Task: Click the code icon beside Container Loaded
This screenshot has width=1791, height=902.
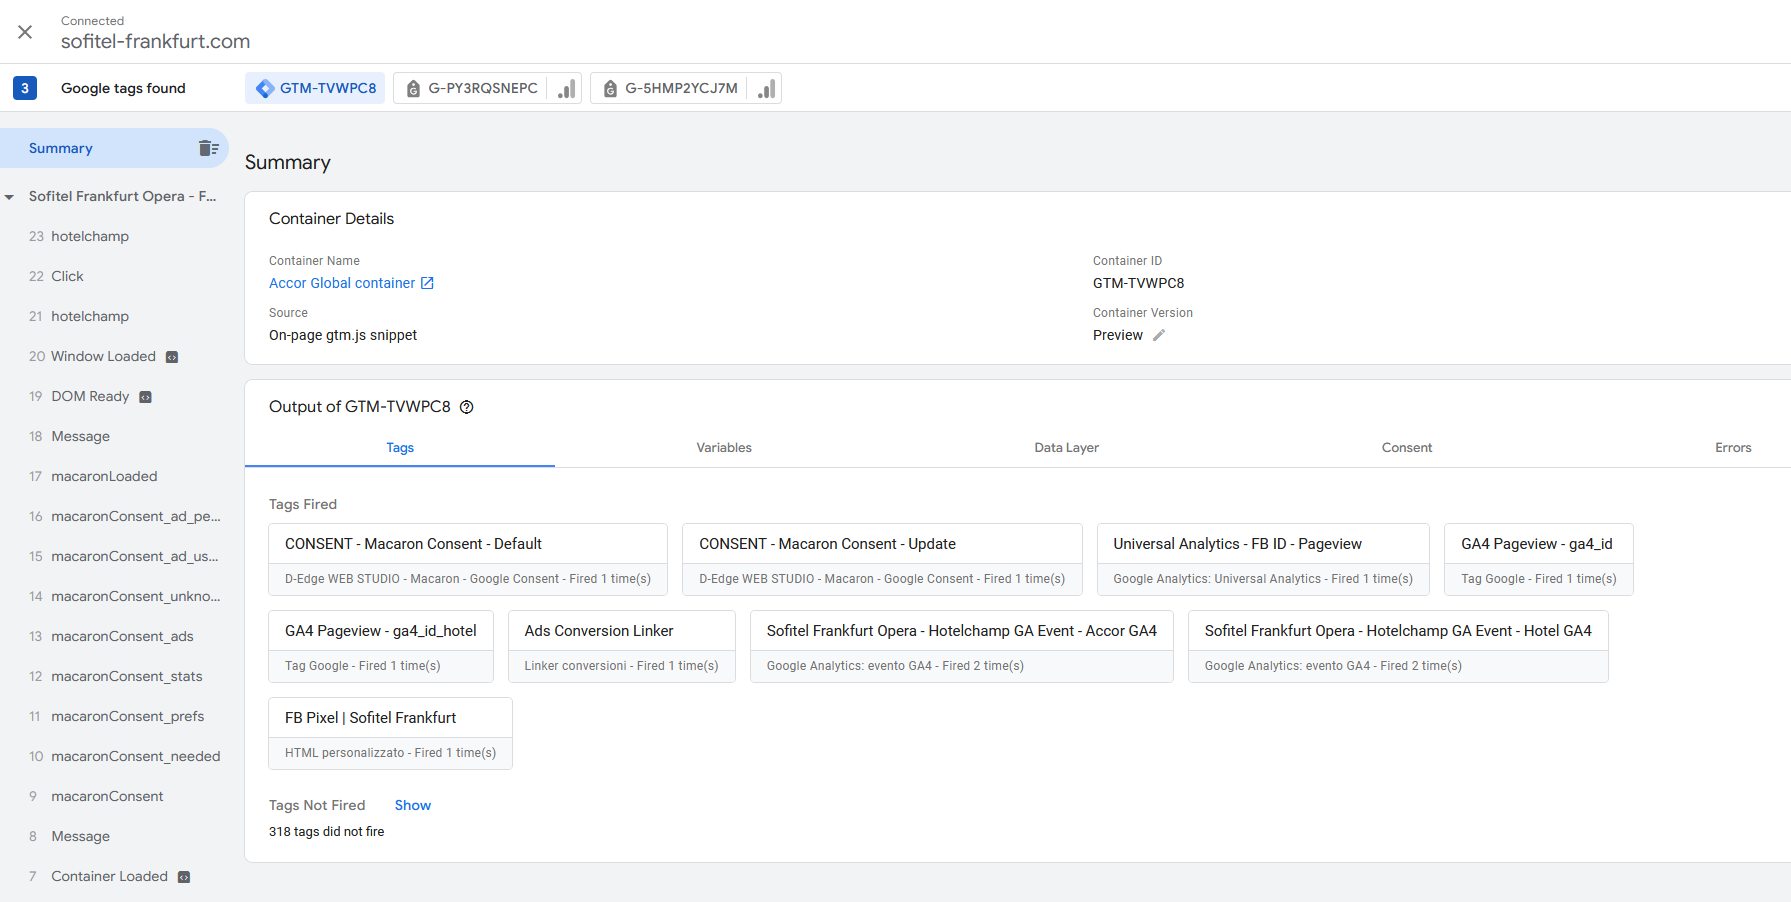Action: click(184, 877)
